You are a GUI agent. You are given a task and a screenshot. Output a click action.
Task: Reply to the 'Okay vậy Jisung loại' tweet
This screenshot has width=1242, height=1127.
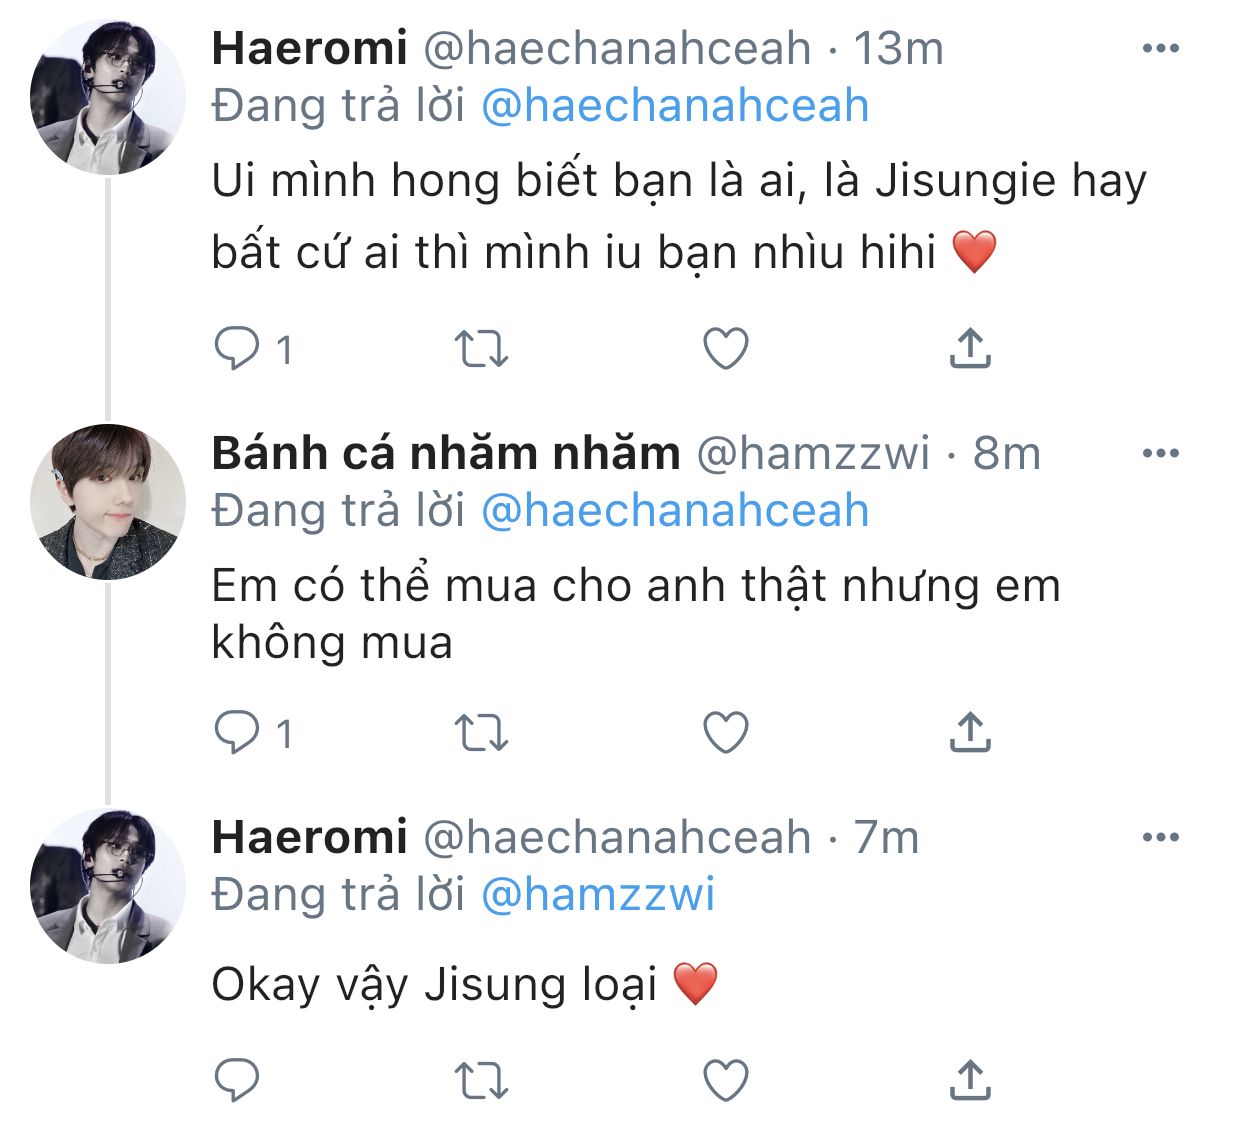click(237, 1080)
